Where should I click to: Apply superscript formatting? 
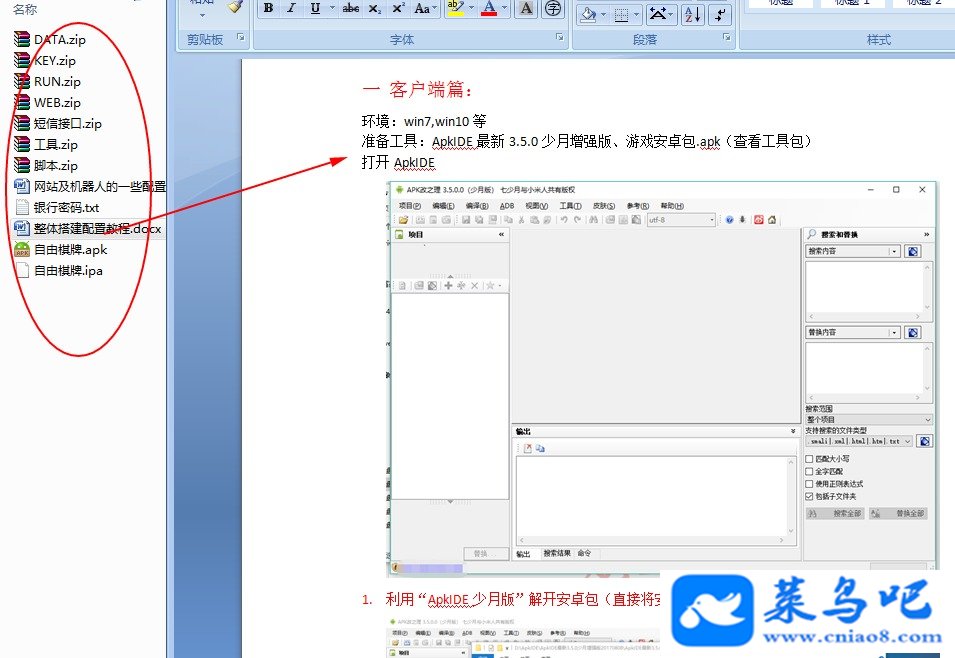(398, 8)
